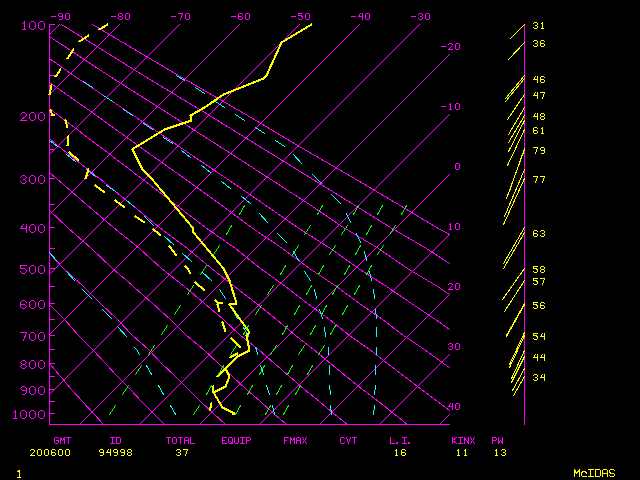The height and width of the screenshot is (480, 640).
Task: Click the L.I. header label
Action: (400, 440)
